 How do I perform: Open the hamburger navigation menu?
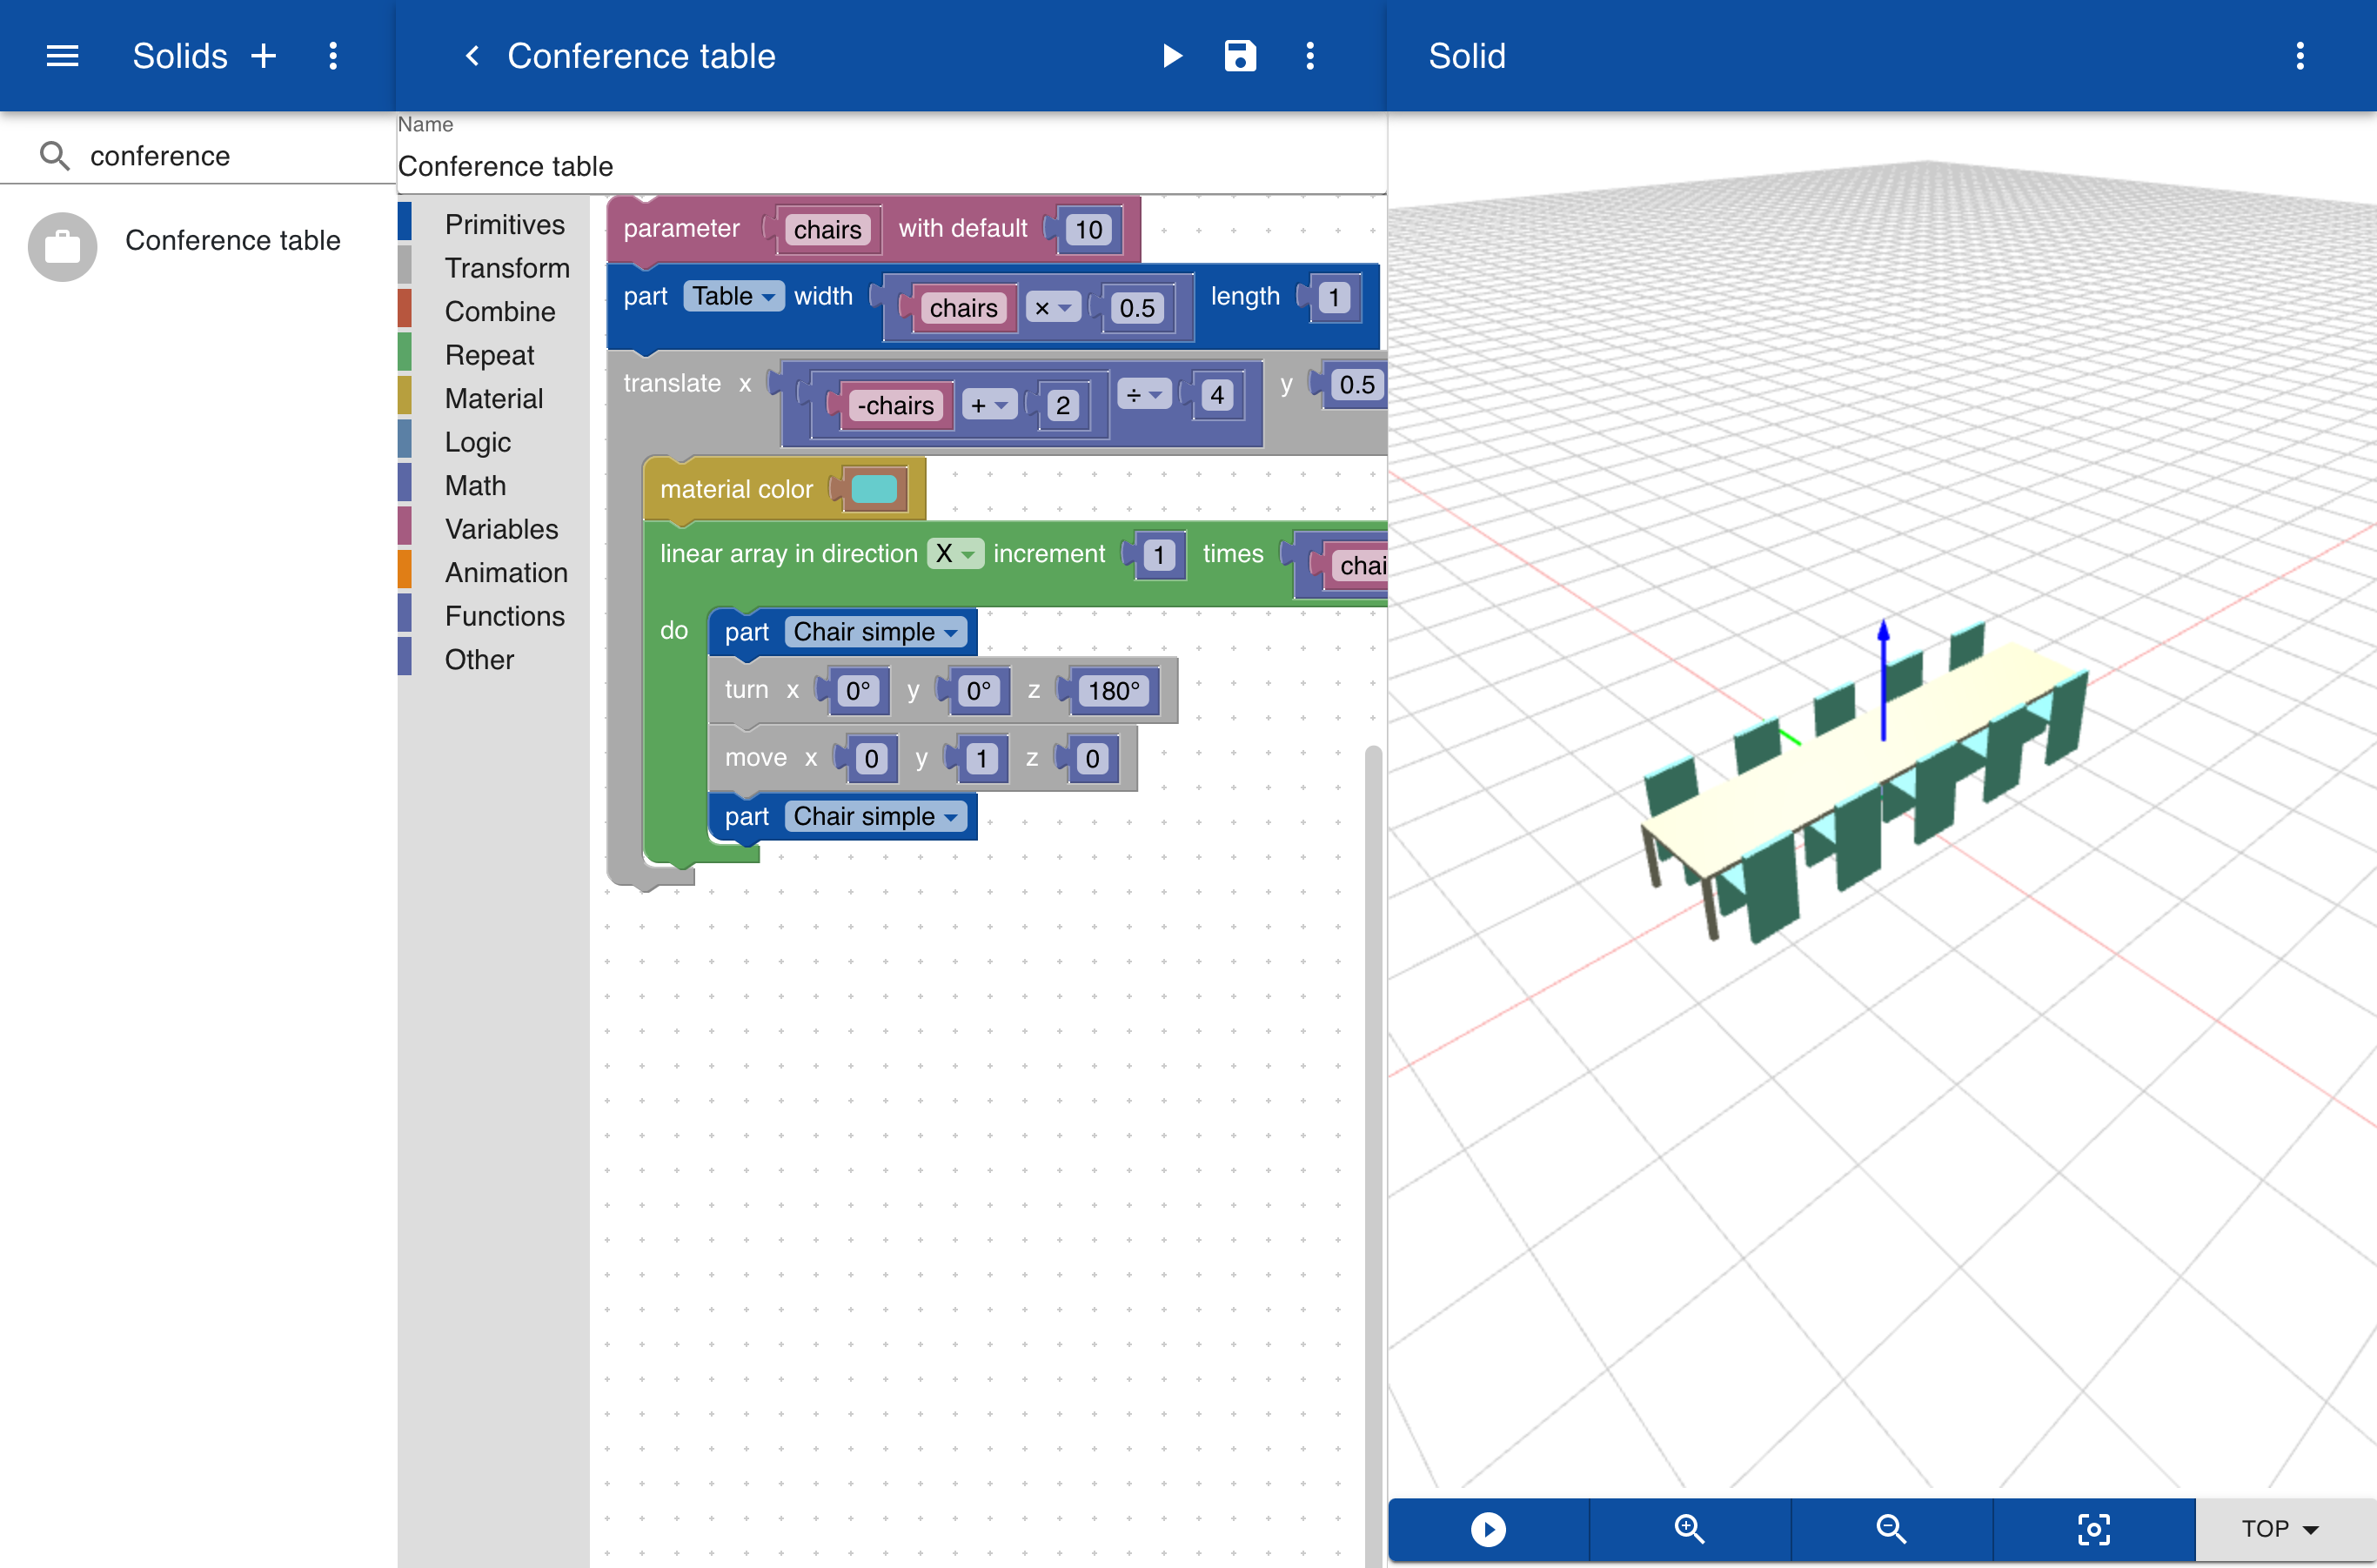[x=62, y=56]
